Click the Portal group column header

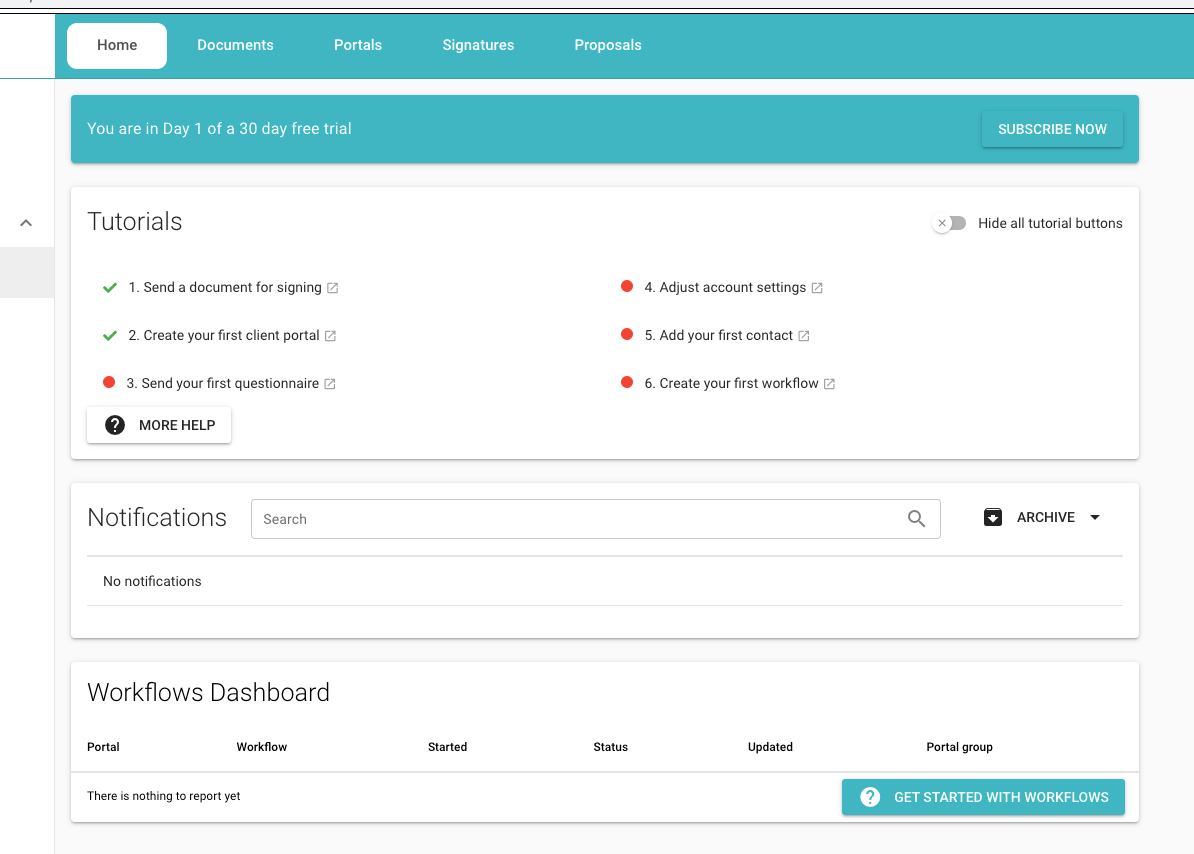959,747
